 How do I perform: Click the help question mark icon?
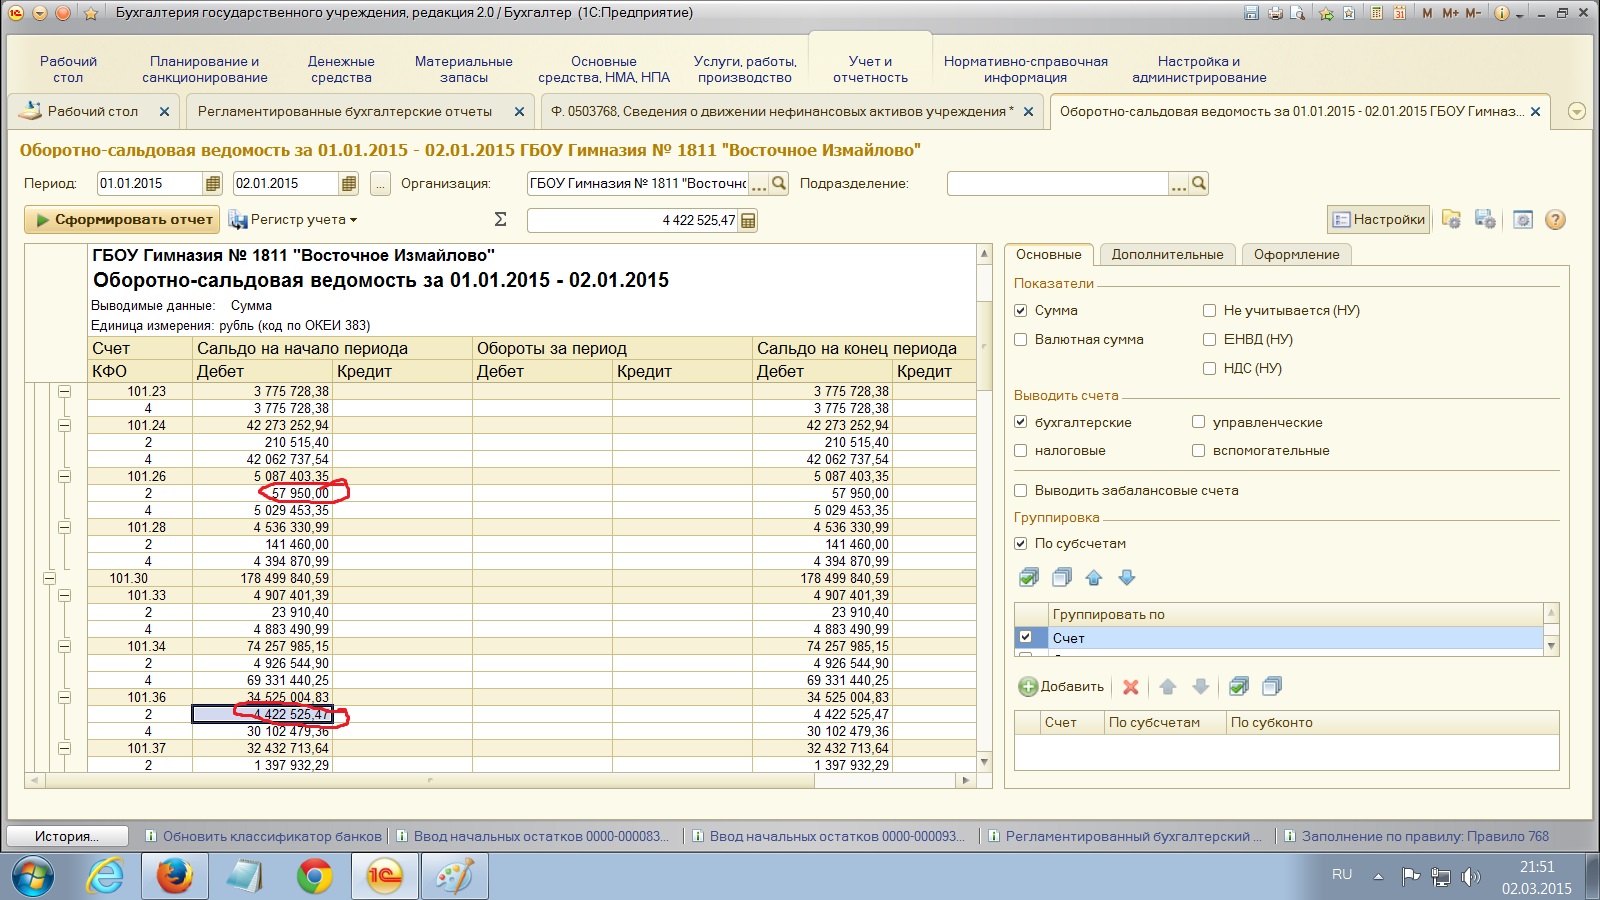(x=1555, y=220)
